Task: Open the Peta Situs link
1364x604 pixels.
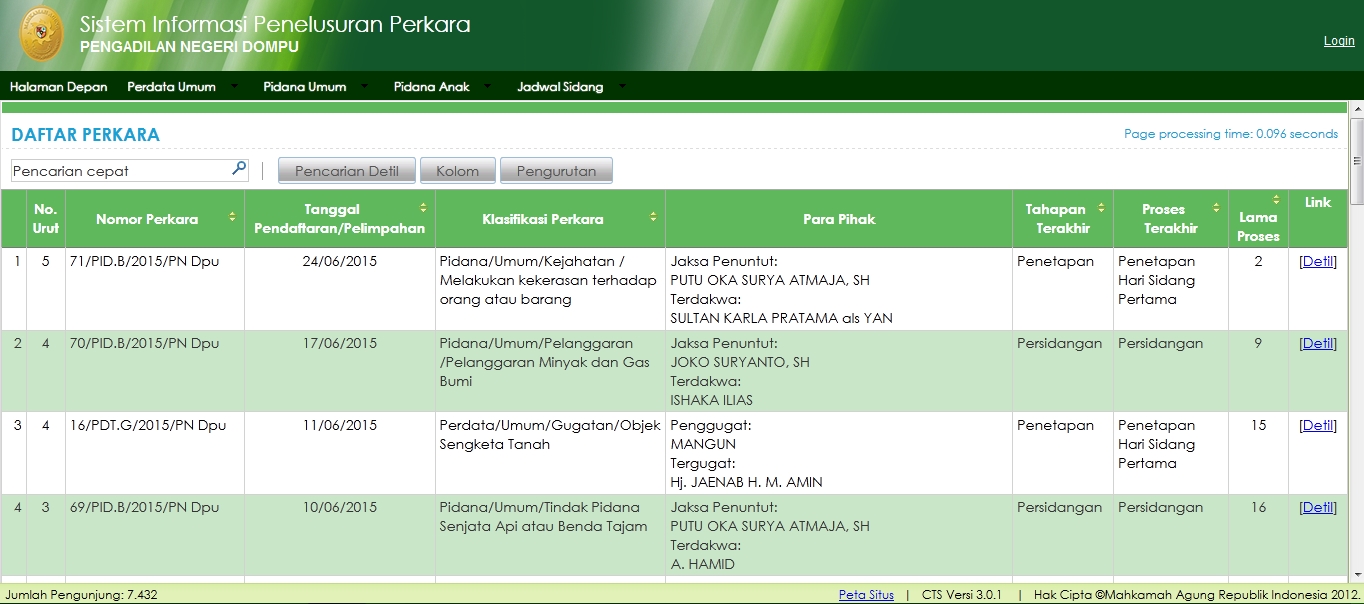Action: pos(866,595)
